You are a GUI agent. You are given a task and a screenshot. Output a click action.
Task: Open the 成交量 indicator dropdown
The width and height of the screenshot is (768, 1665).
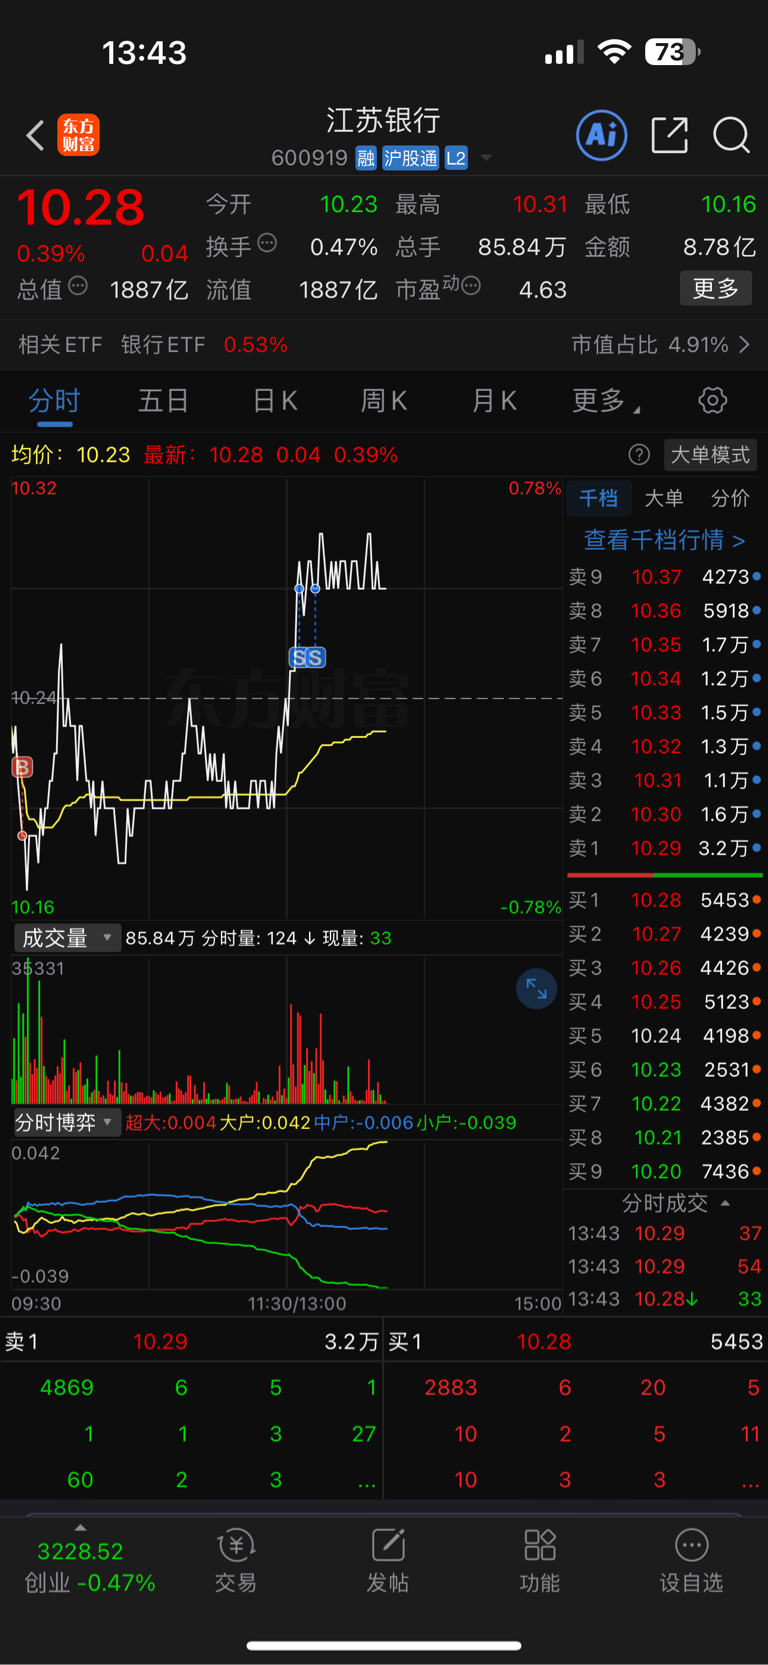(x=66, y=938)
